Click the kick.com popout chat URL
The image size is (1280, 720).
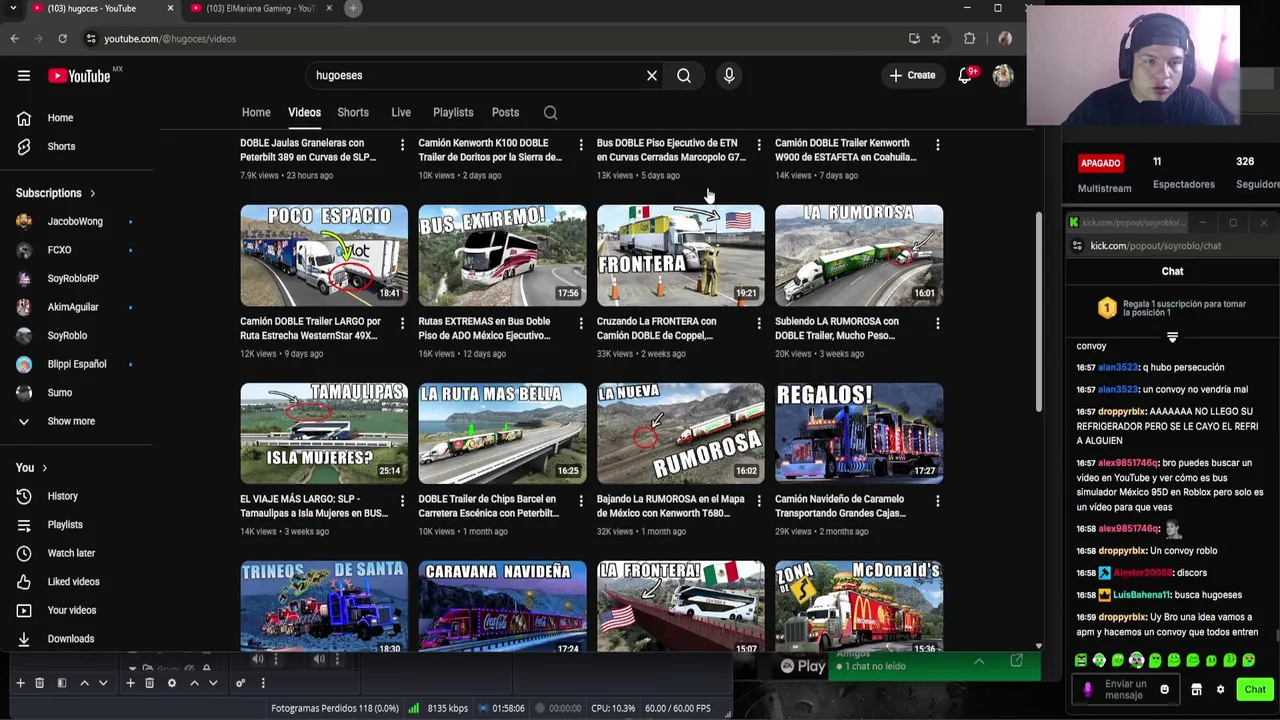pyautogui.click(x=1155, y=245)
